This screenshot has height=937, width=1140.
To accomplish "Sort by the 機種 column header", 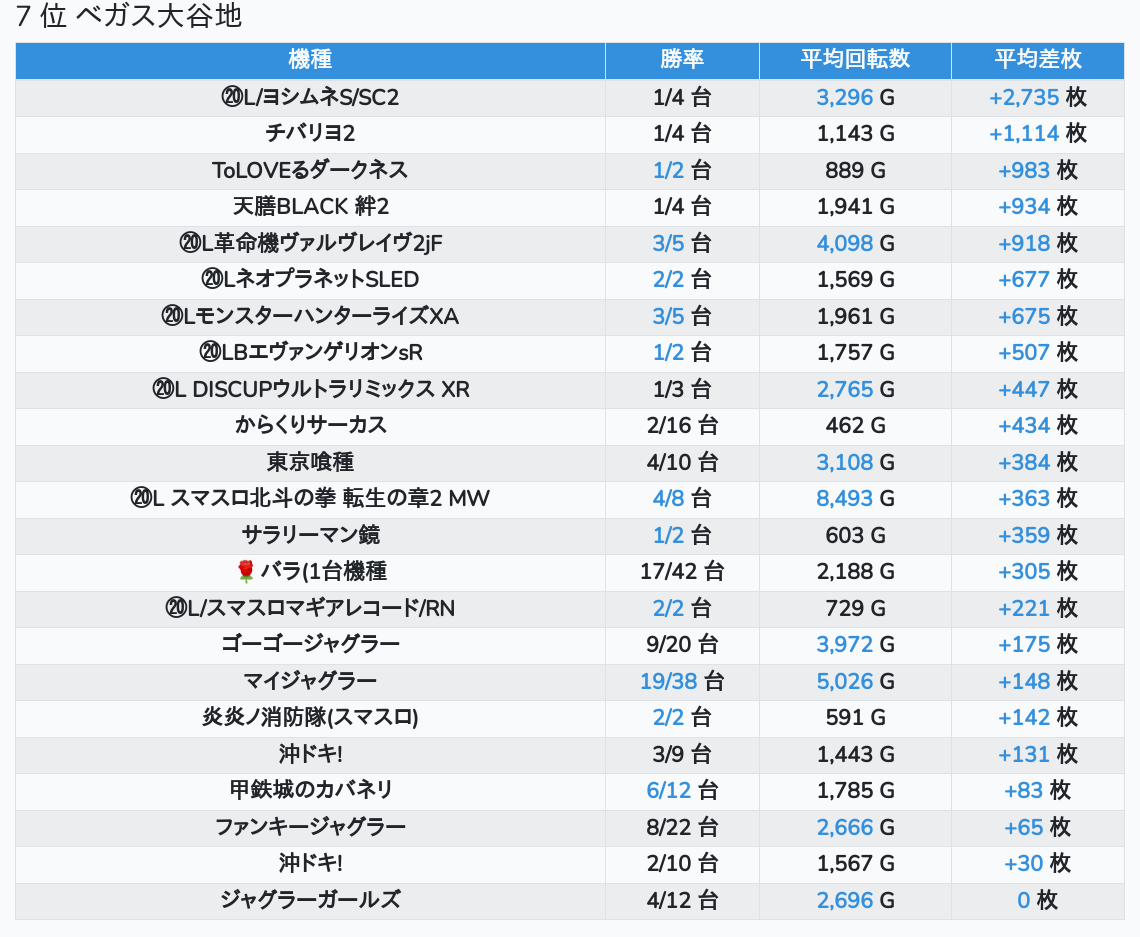I will point(310,60).
